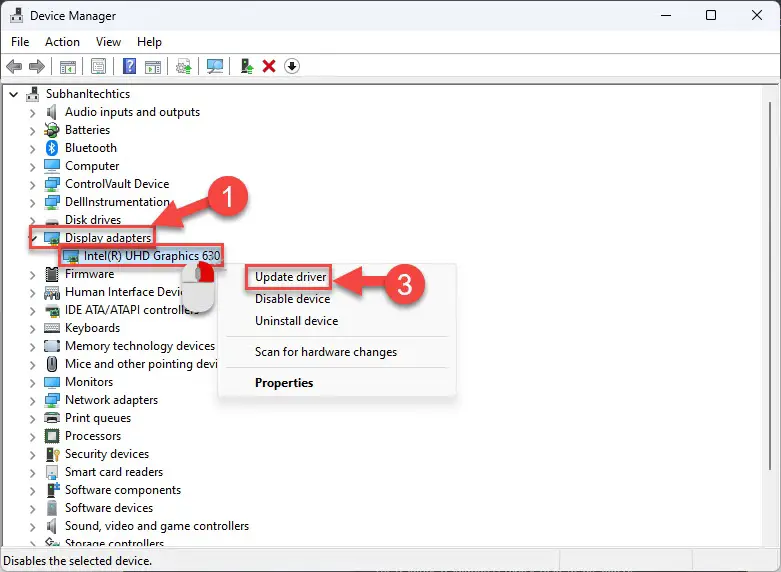Choose Update driver from the context menu
Viewport: 781px width, 572px height.
pos(290,277)
